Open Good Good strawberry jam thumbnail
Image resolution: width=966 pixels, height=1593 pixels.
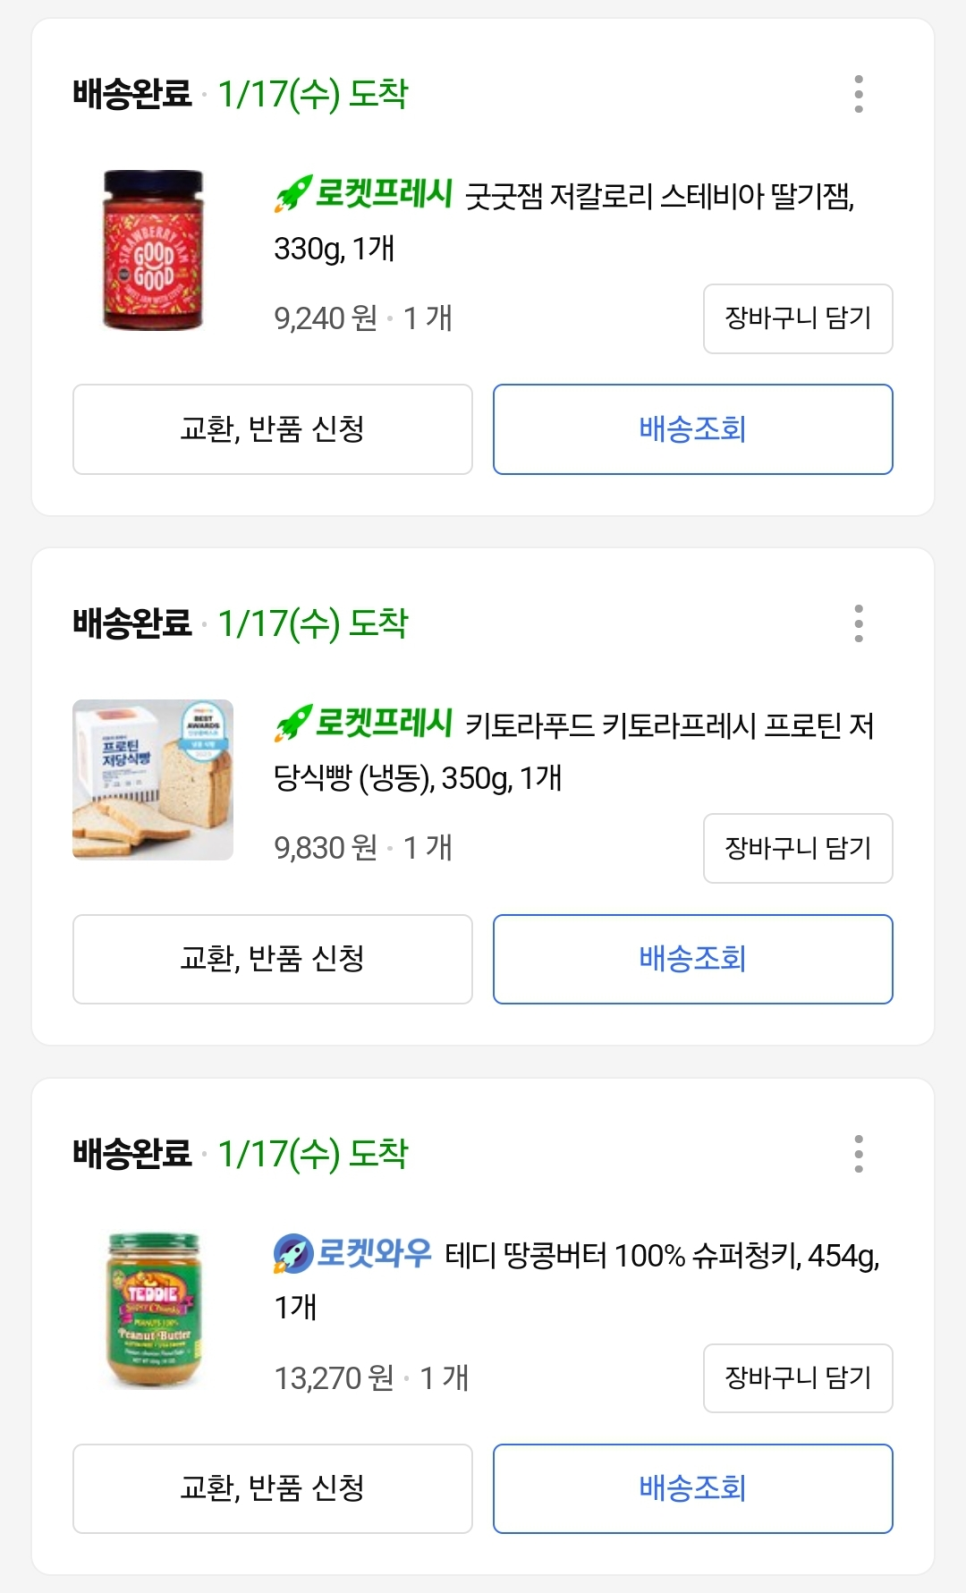pos(153,250)
